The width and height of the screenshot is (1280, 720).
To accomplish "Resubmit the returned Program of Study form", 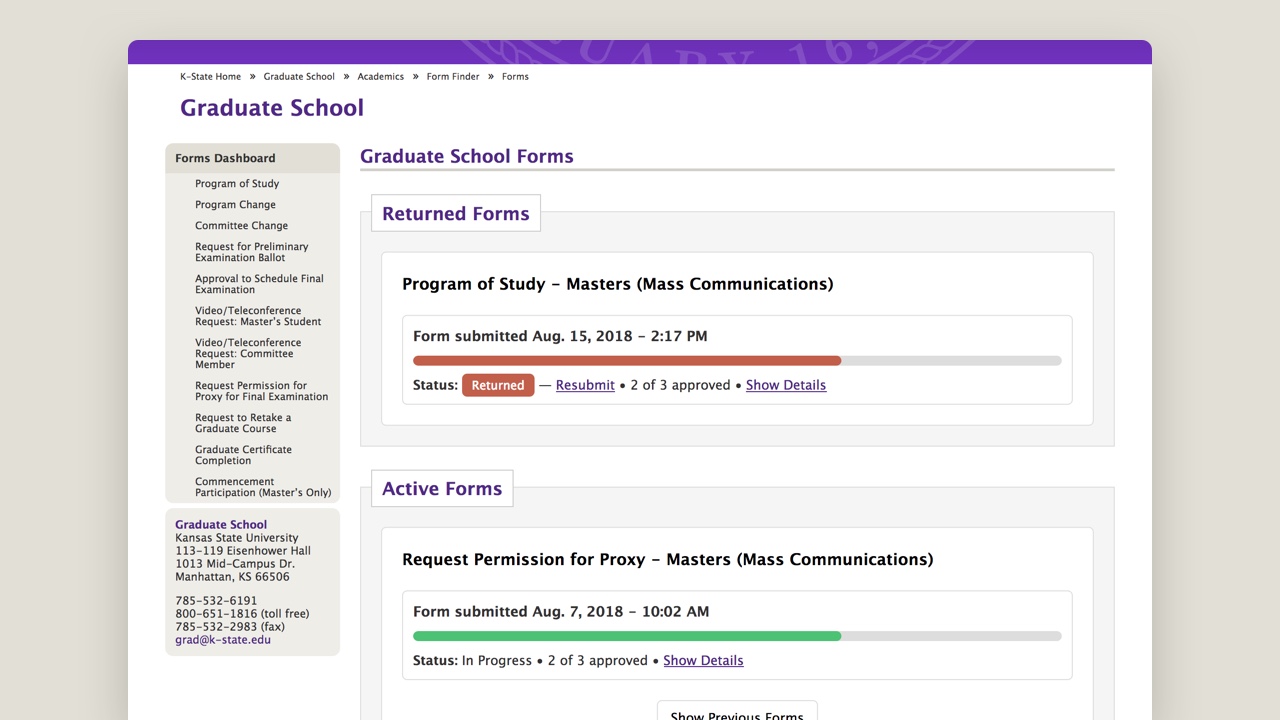I will 585,385.
